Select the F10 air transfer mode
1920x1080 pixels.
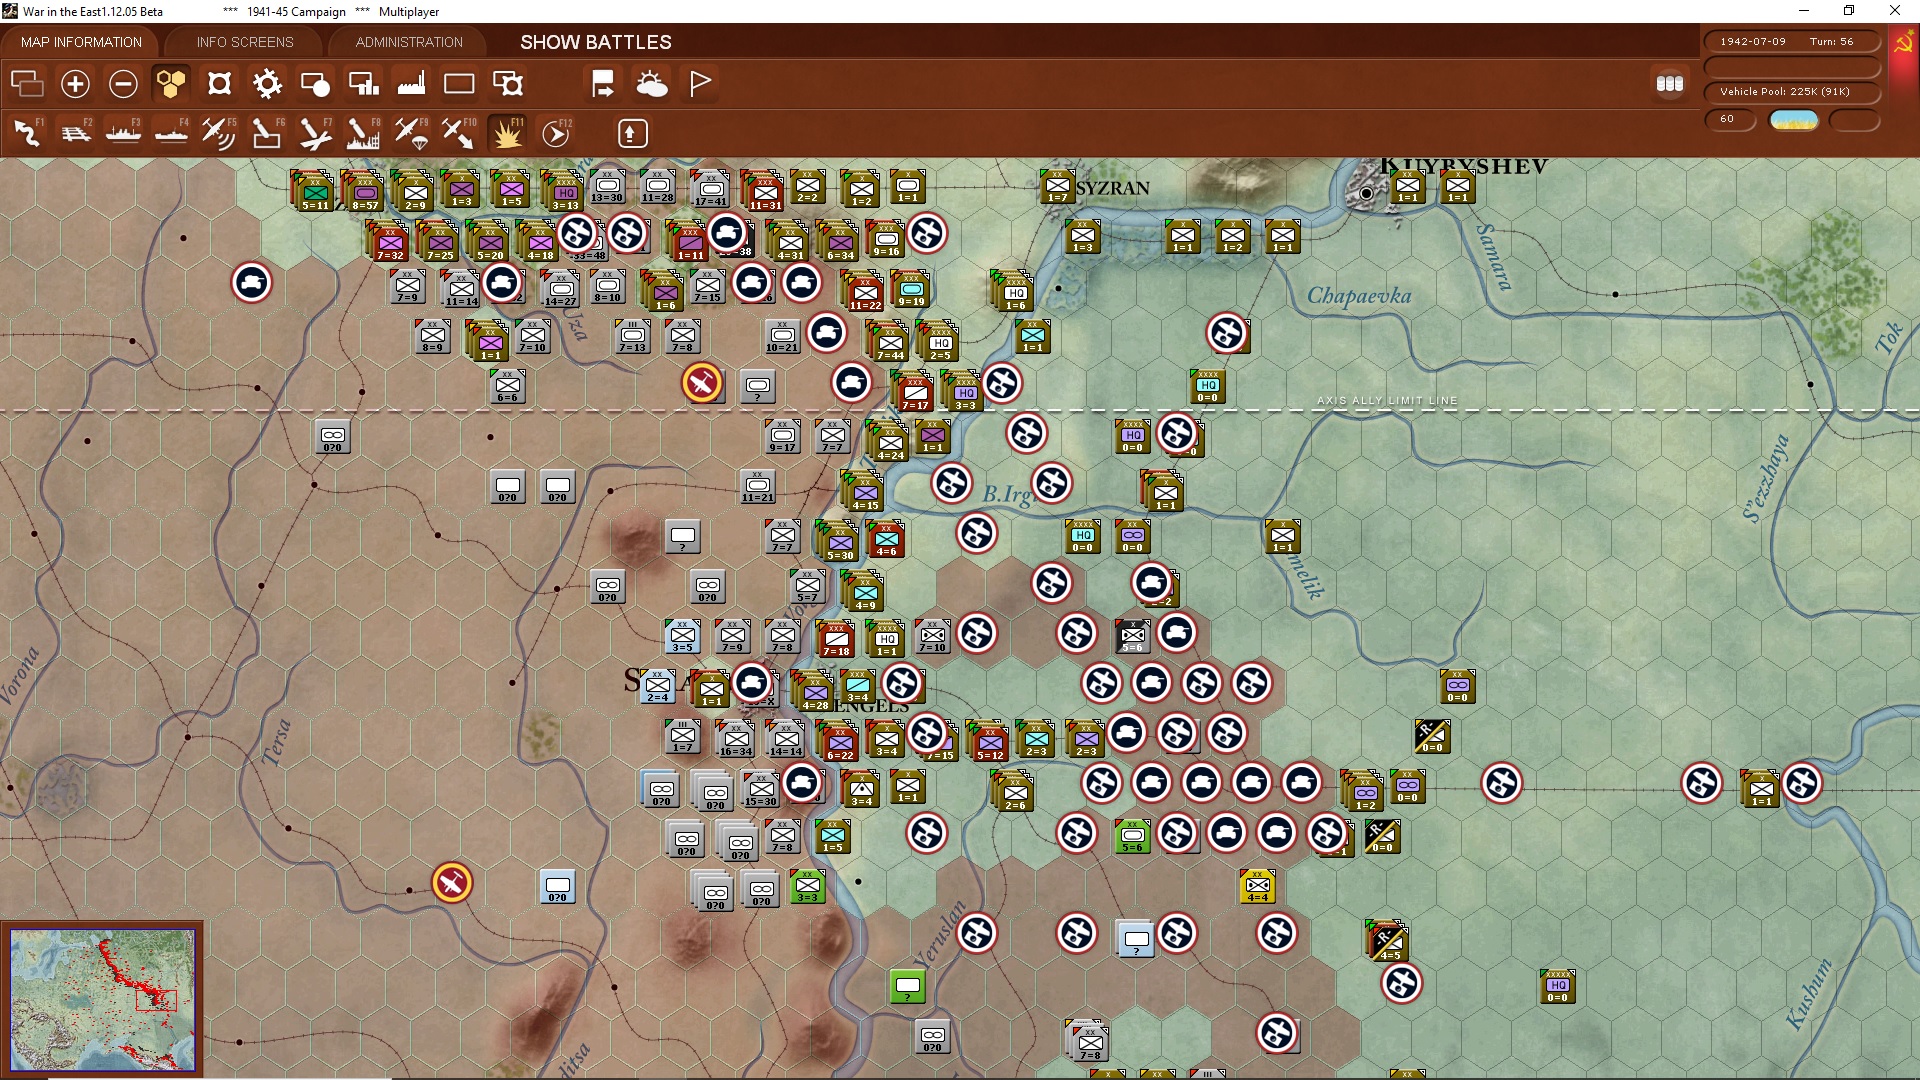(x=459, y=133)
